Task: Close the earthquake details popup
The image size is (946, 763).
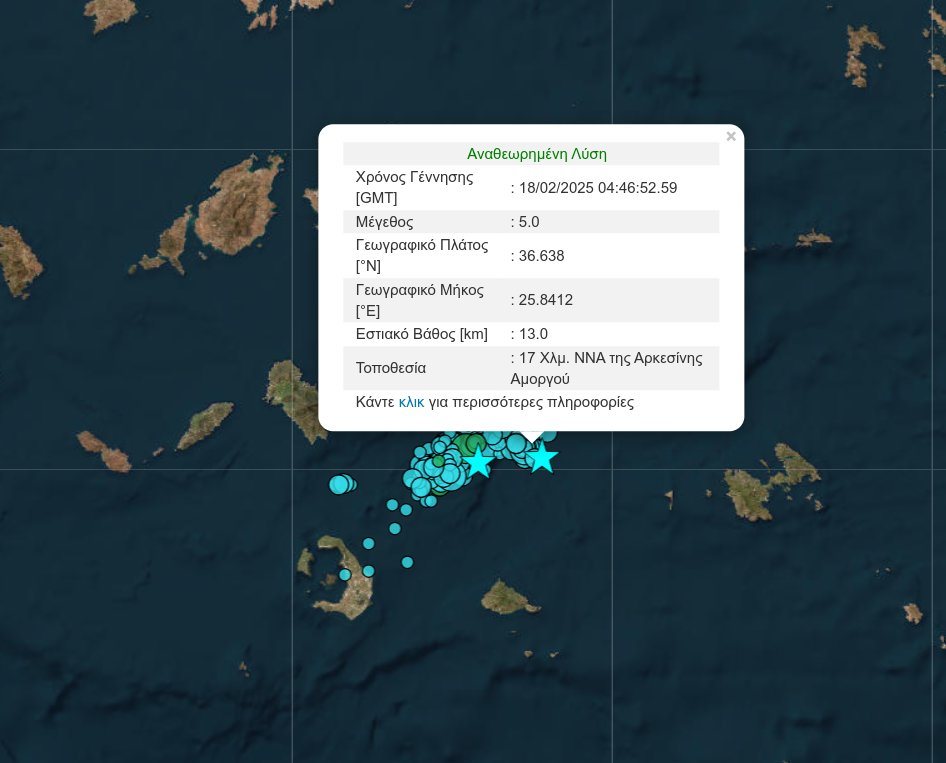Action: [731, 136]
